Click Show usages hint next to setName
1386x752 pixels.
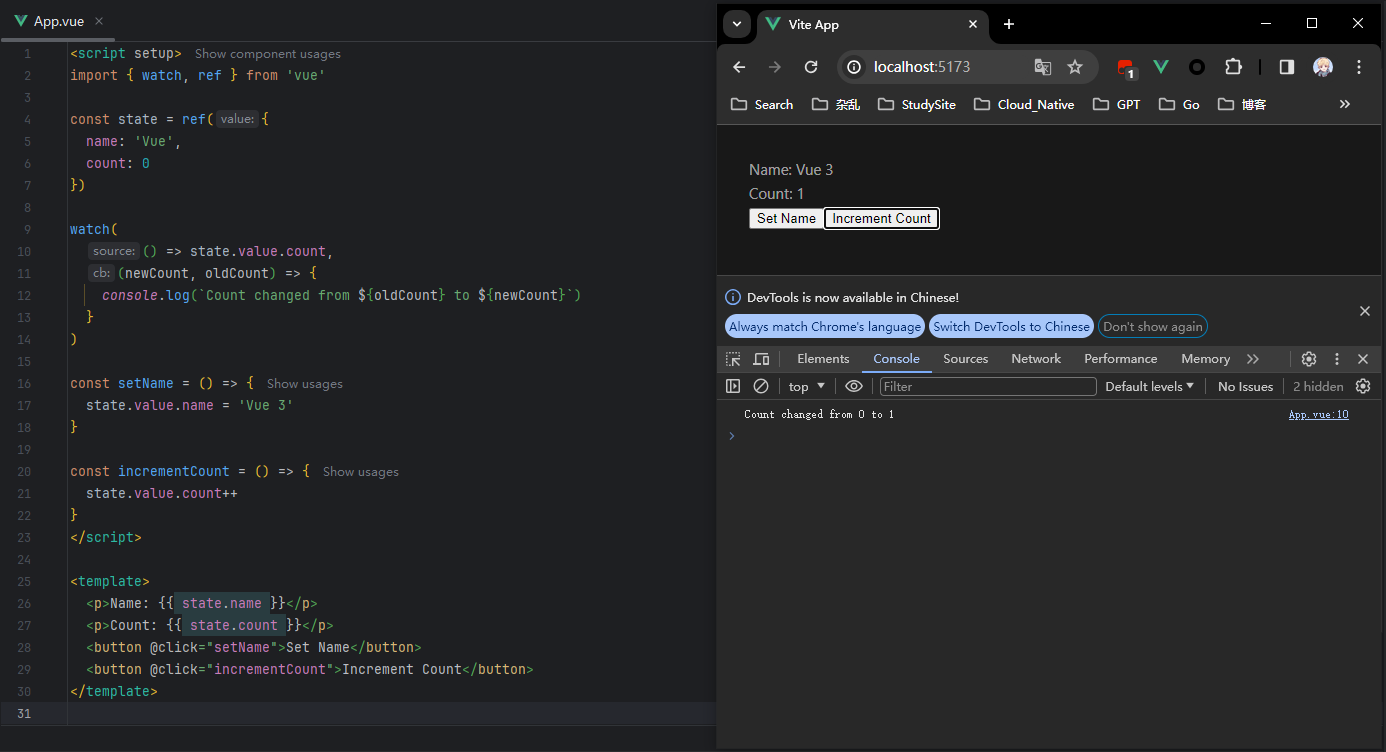[x=305, y=384]
